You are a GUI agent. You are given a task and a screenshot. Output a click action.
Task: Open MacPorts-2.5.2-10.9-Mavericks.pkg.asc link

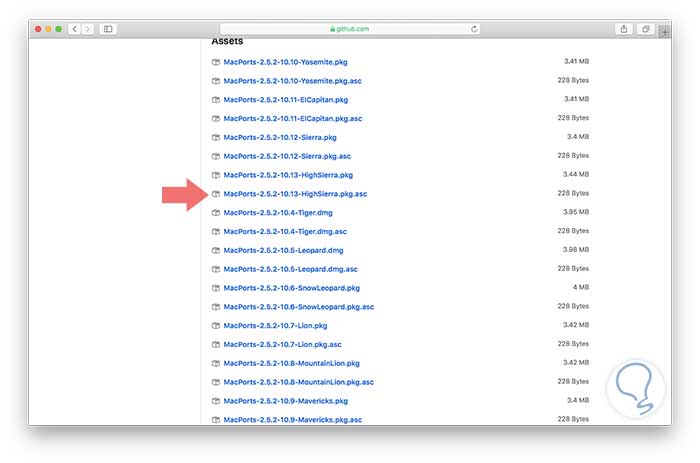point(293,420)
